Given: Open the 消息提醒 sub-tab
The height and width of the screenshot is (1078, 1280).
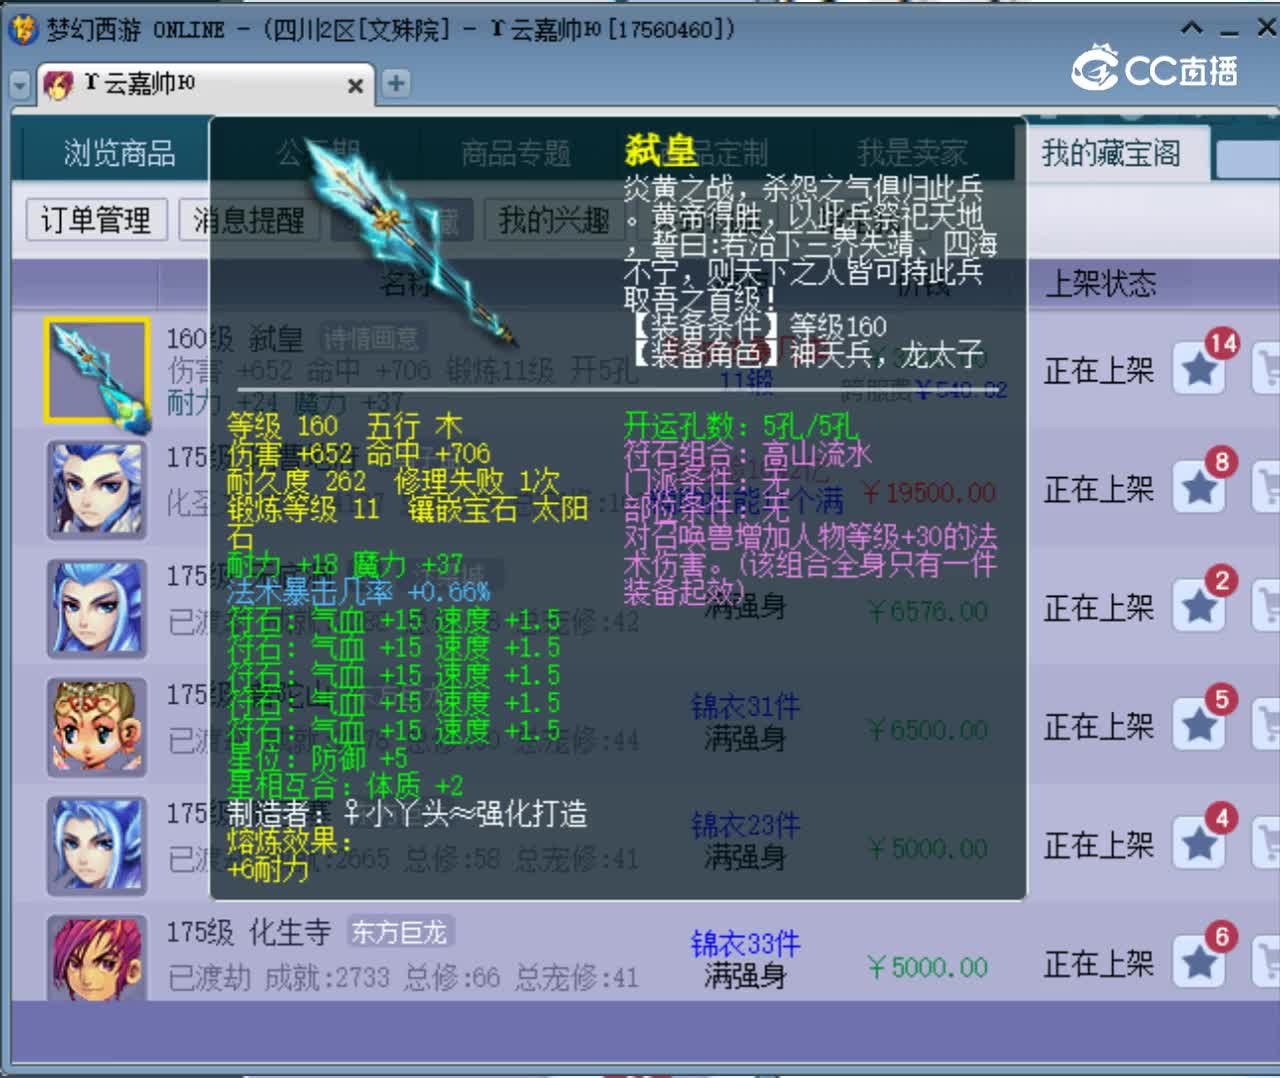Looking at the screenshot, I should point(249,220).
